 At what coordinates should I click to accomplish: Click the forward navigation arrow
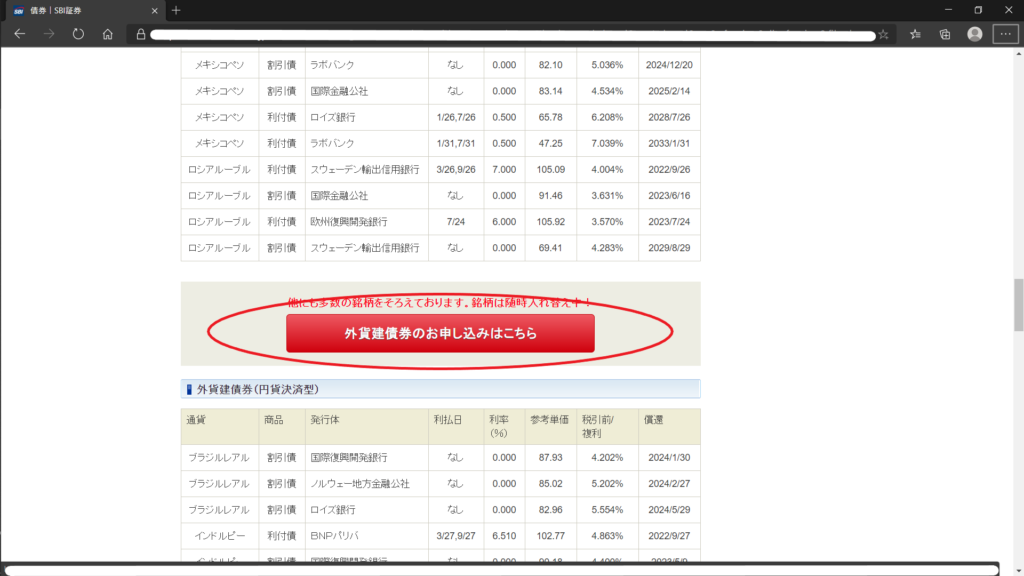[49, 34]
